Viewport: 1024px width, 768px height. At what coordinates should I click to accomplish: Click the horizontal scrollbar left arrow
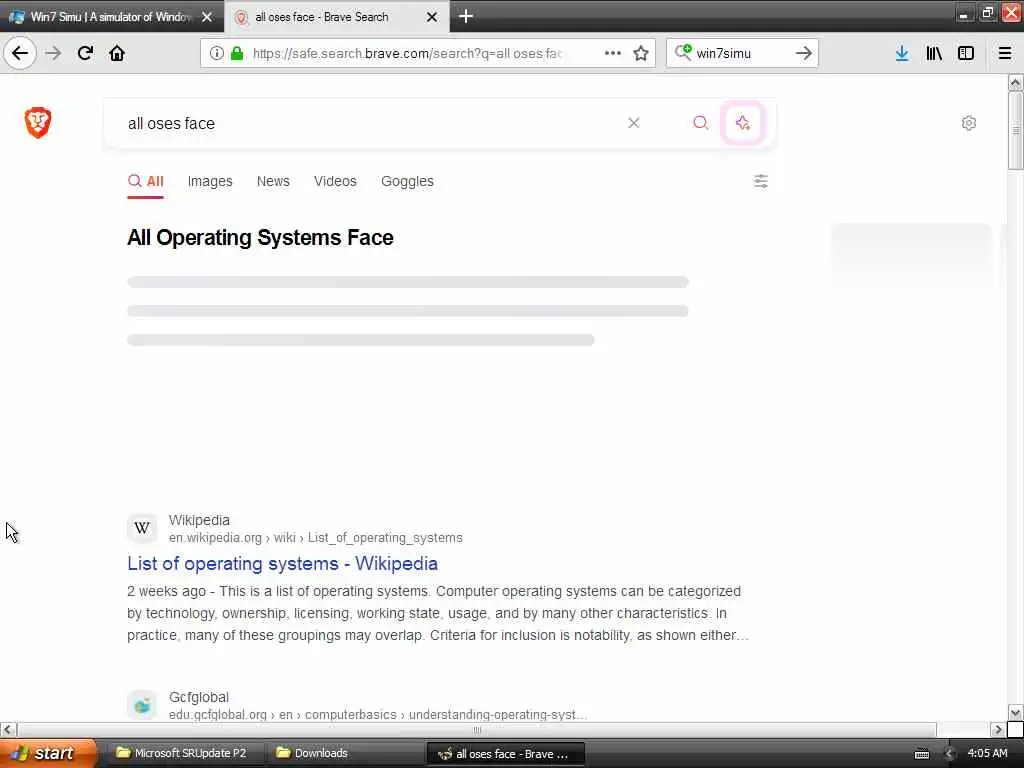click(7, 729)
